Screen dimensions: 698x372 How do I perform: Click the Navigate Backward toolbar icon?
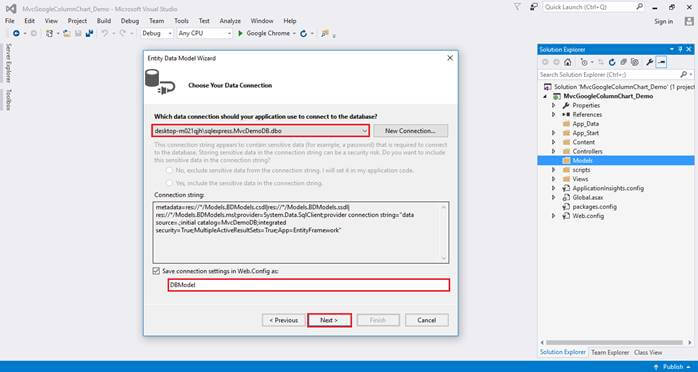click(16, 33)
